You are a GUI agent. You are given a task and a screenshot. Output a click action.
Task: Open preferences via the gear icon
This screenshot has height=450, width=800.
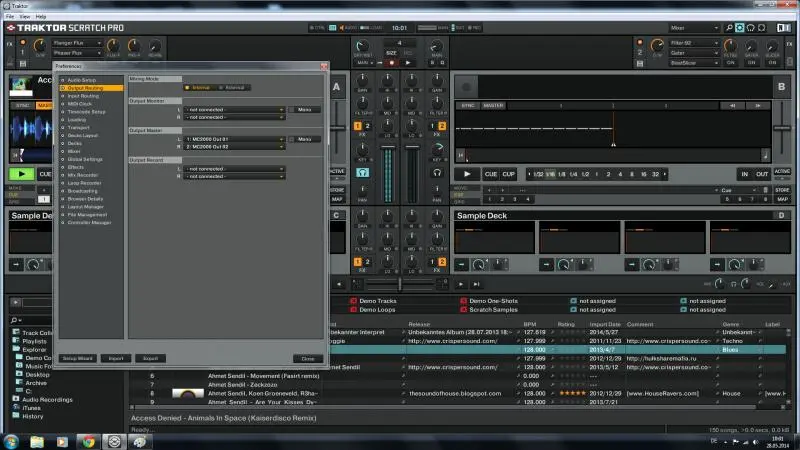click(x=740, y=28)
